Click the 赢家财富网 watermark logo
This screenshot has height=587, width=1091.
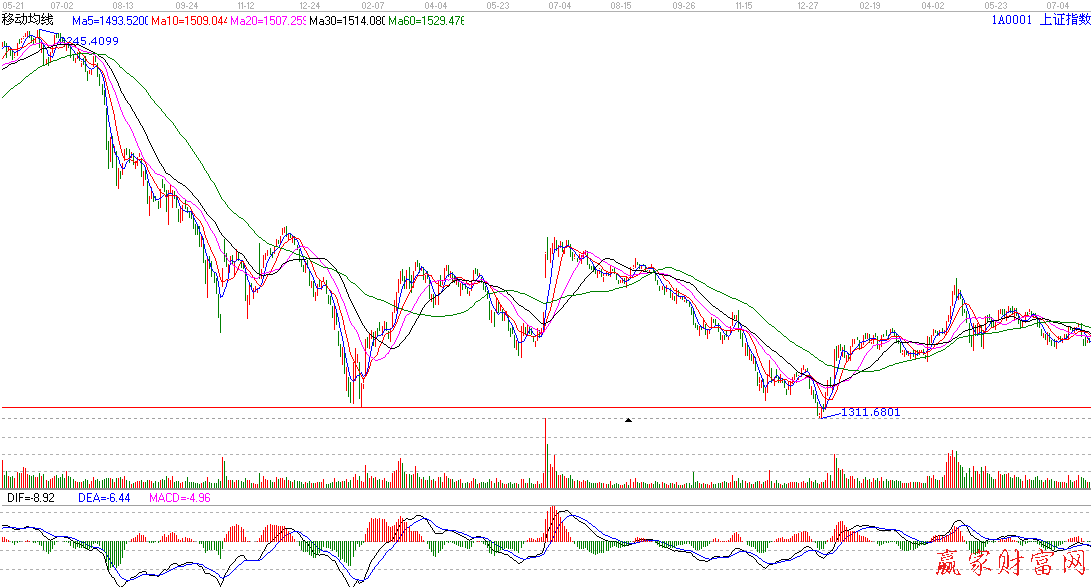[x=1010, y=565]
